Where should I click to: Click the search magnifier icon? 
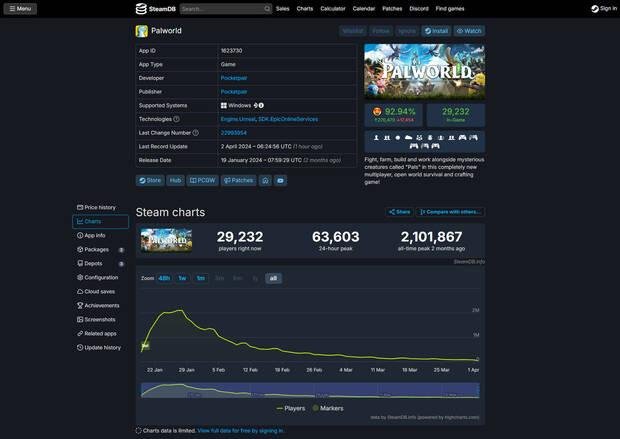click(x=267, y=9)
